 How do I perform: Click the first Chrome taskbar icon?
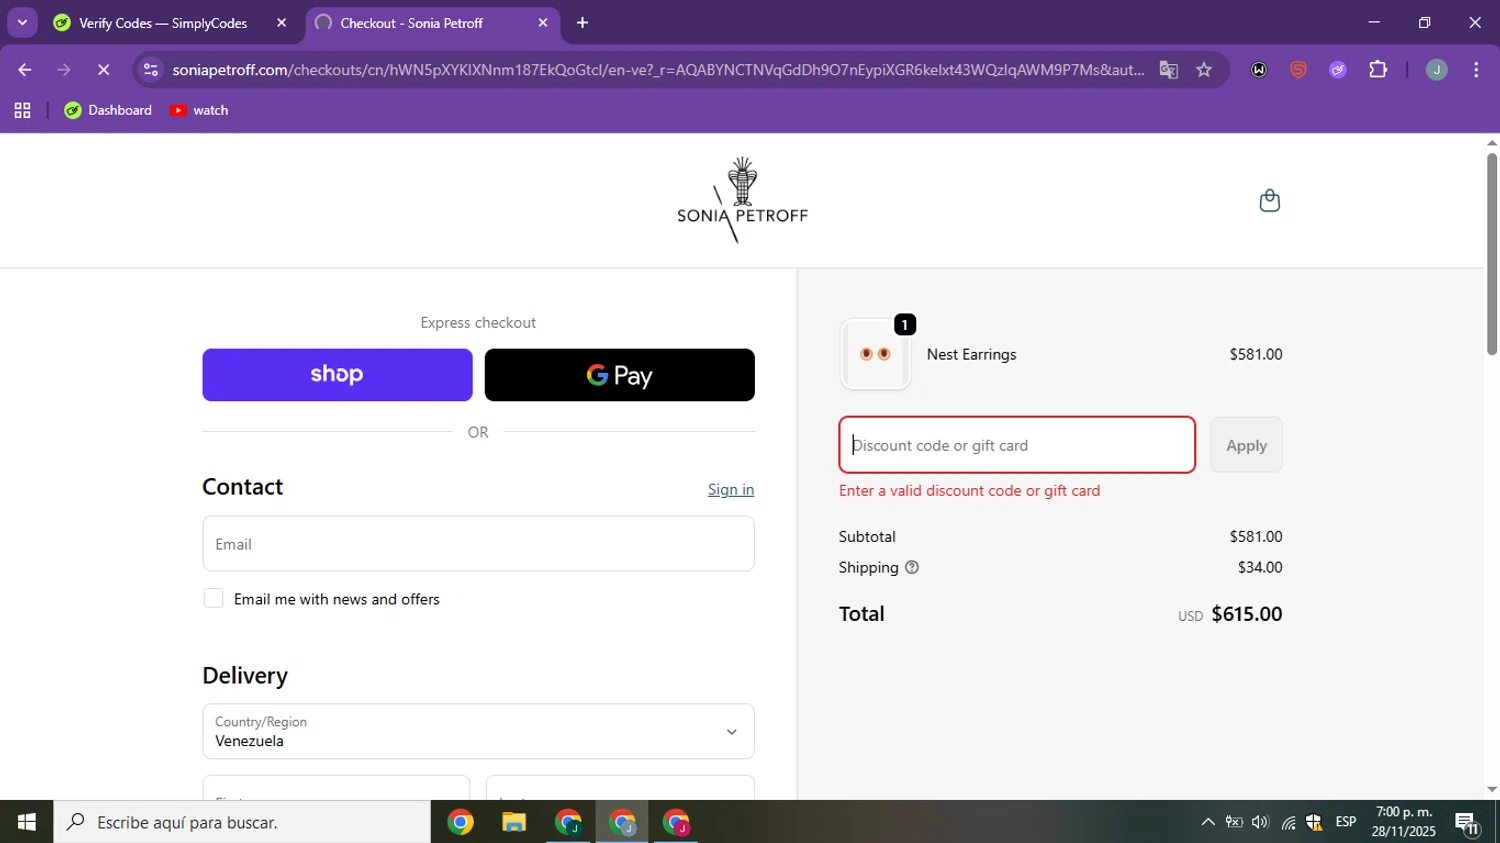pyautogui.click(x=461, y=823)
